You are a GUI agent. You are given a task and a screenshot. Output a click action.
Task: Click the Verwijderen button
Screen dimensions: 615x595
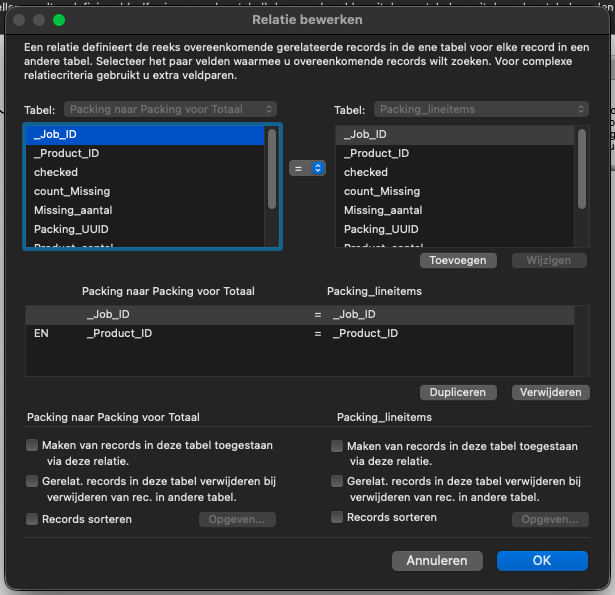point(550,392)
